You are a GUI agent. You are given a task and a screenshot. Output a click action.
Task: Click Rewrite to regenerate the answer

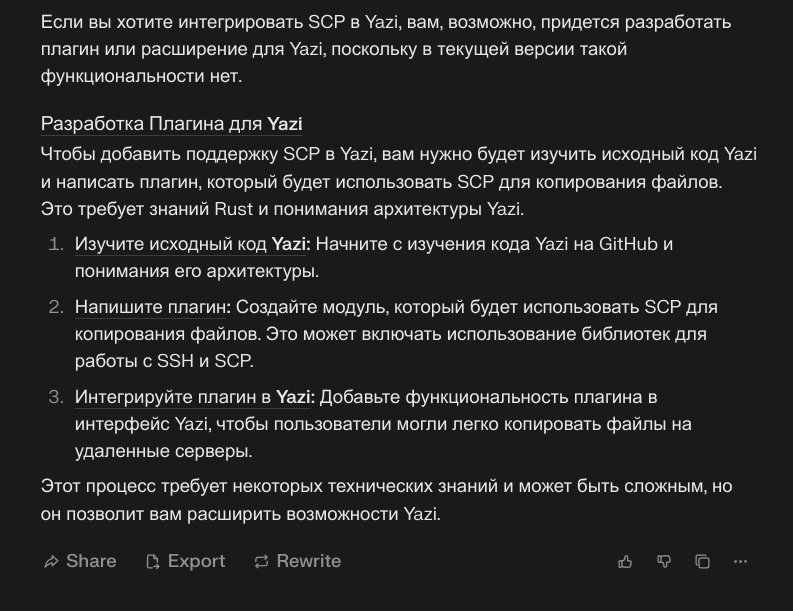click(297, 561)
